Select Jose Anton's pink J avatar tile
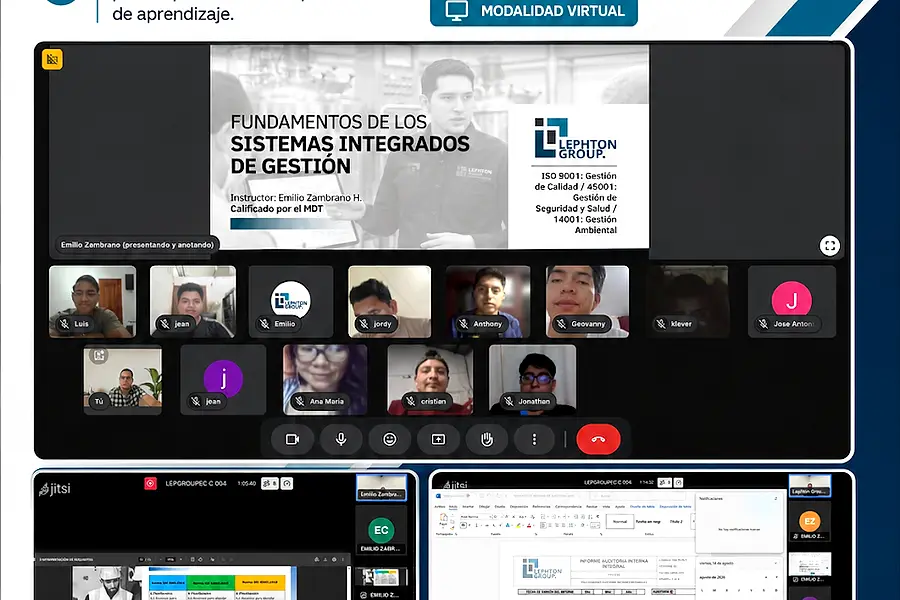Screen dimensions: 900x600 click(x=792, y=301)
